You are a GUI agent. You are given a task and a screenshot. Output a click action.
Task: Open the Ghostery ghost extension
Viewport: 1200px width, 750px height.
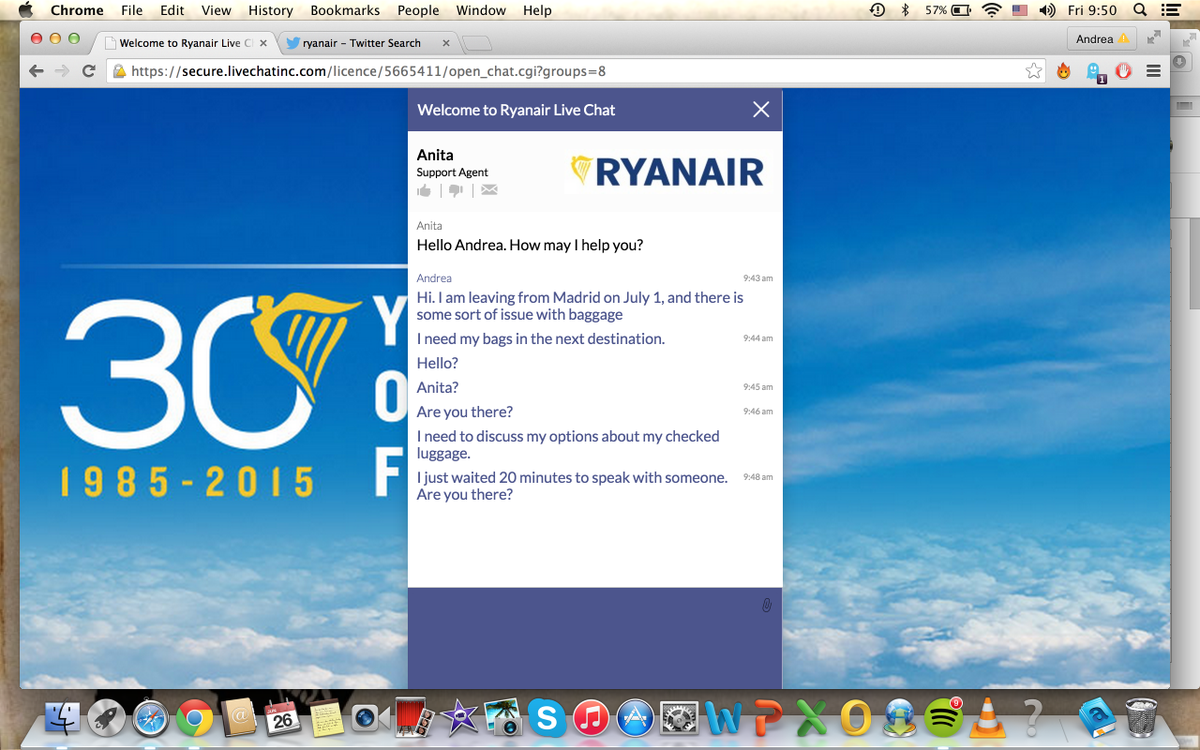click(1095, 72)
